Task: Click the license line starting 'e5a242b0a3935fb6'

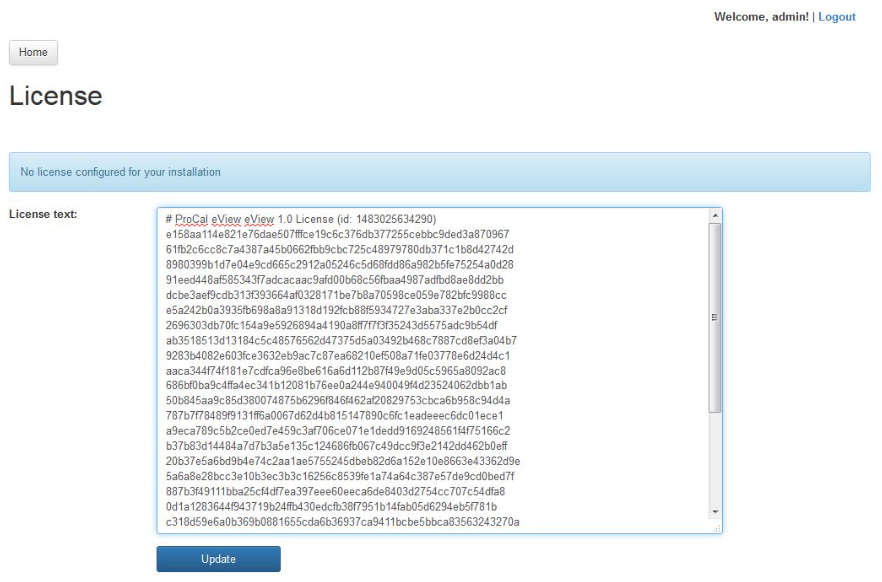Action: click(336, 310)
